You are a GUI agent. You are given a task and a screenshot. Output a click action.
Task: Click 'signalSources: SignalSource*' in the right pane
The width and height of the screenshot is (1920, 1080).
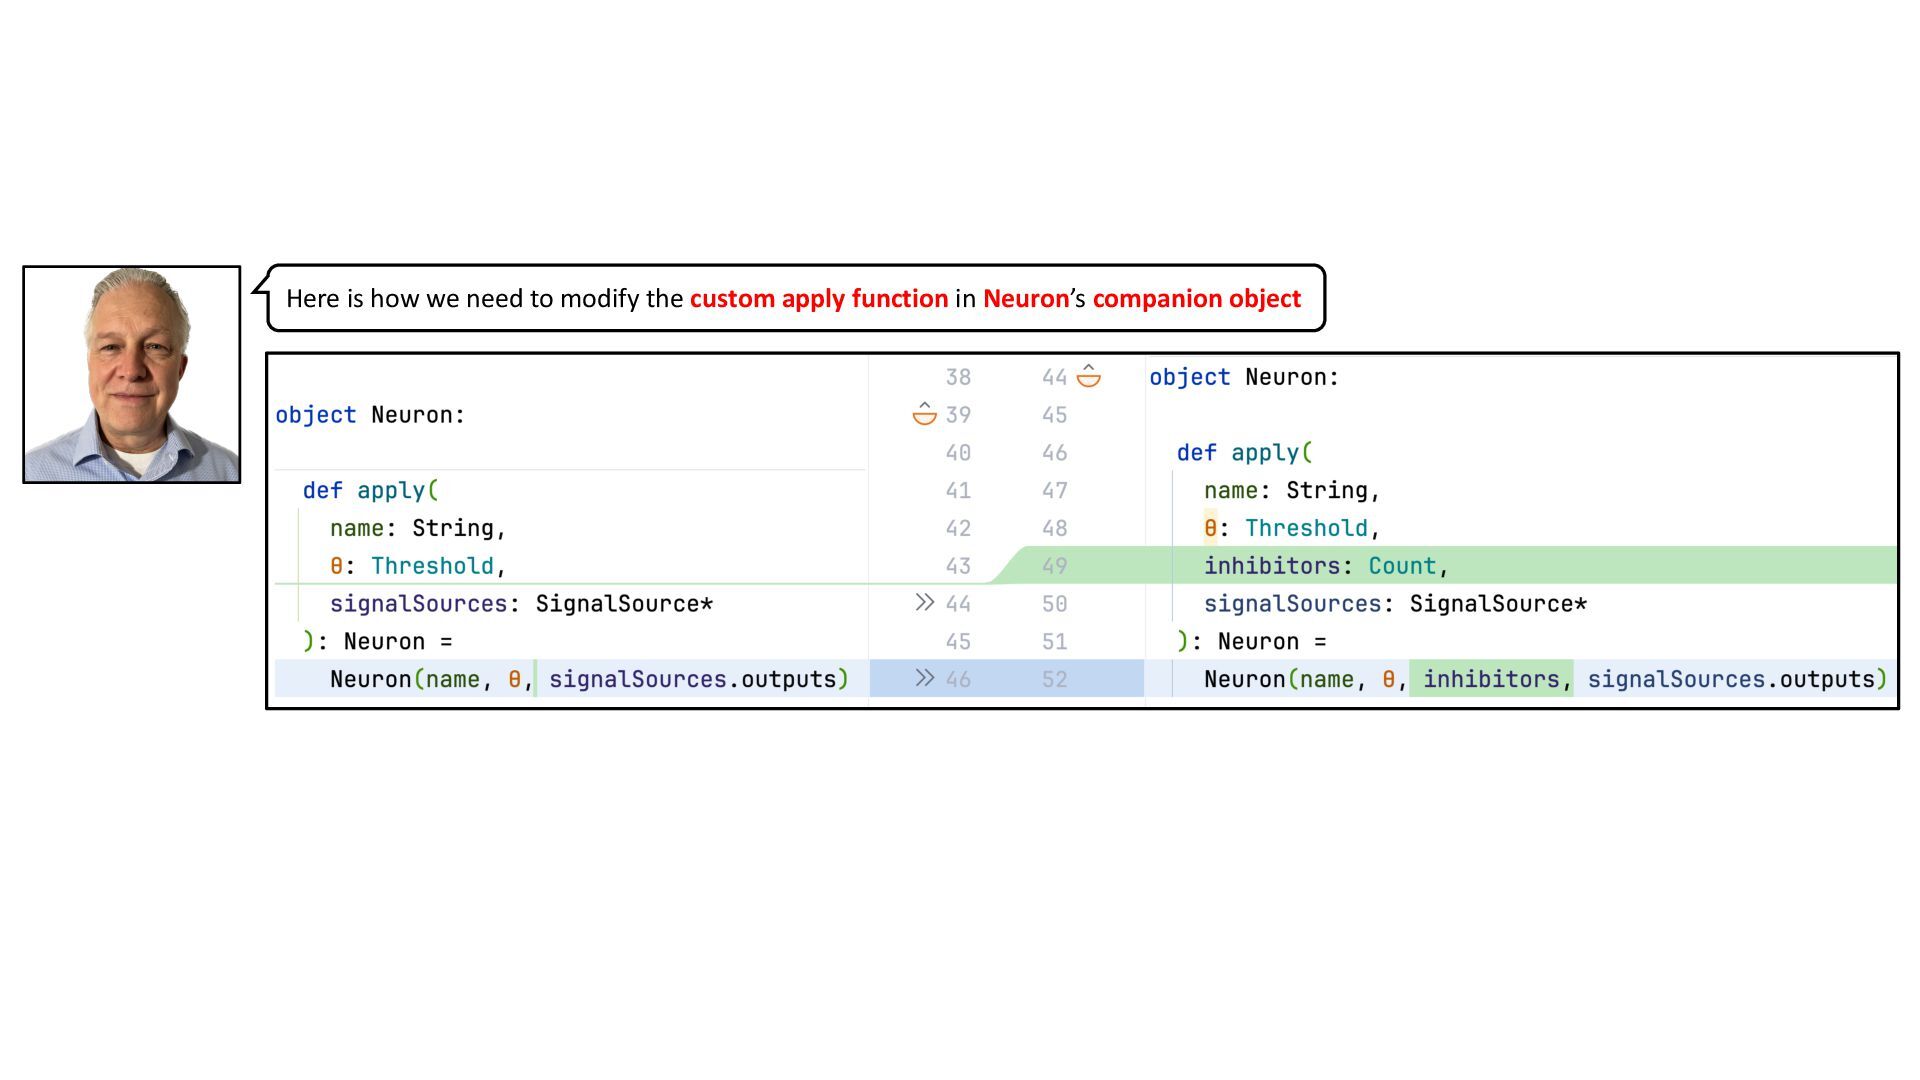[1394, 604]
